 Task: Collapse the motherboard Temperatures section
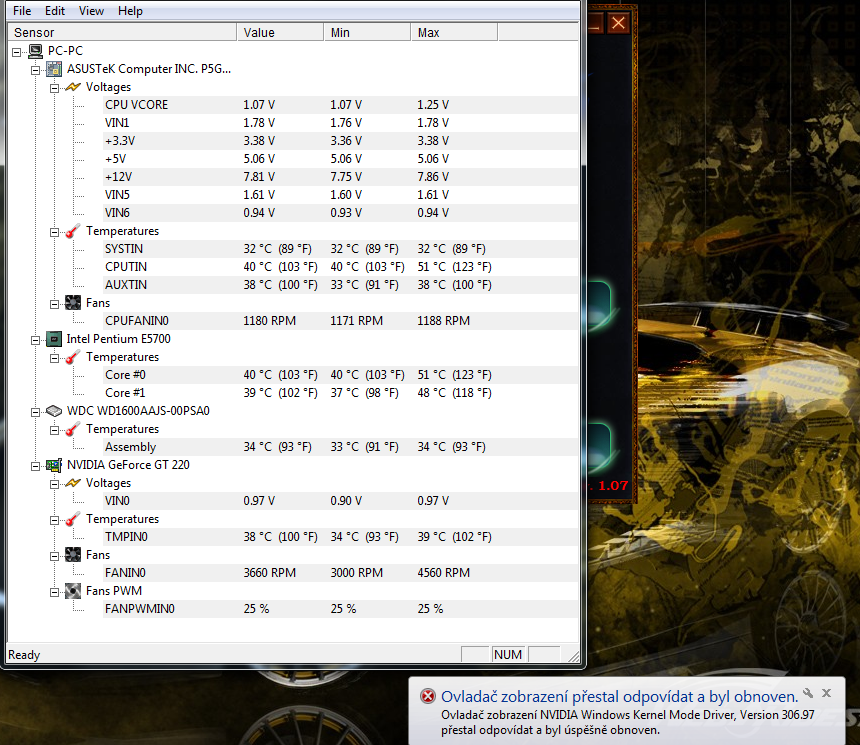[54, 232]
